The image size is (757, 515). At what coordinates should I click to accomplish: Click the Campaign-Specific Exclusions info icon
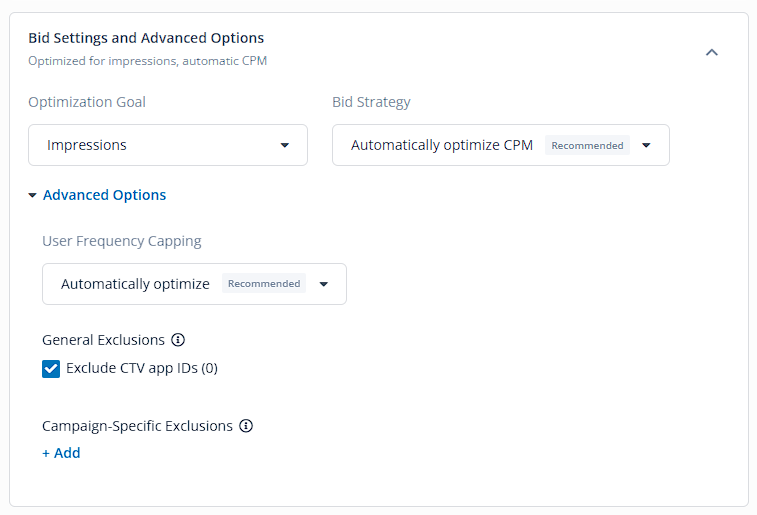[246, 426]
